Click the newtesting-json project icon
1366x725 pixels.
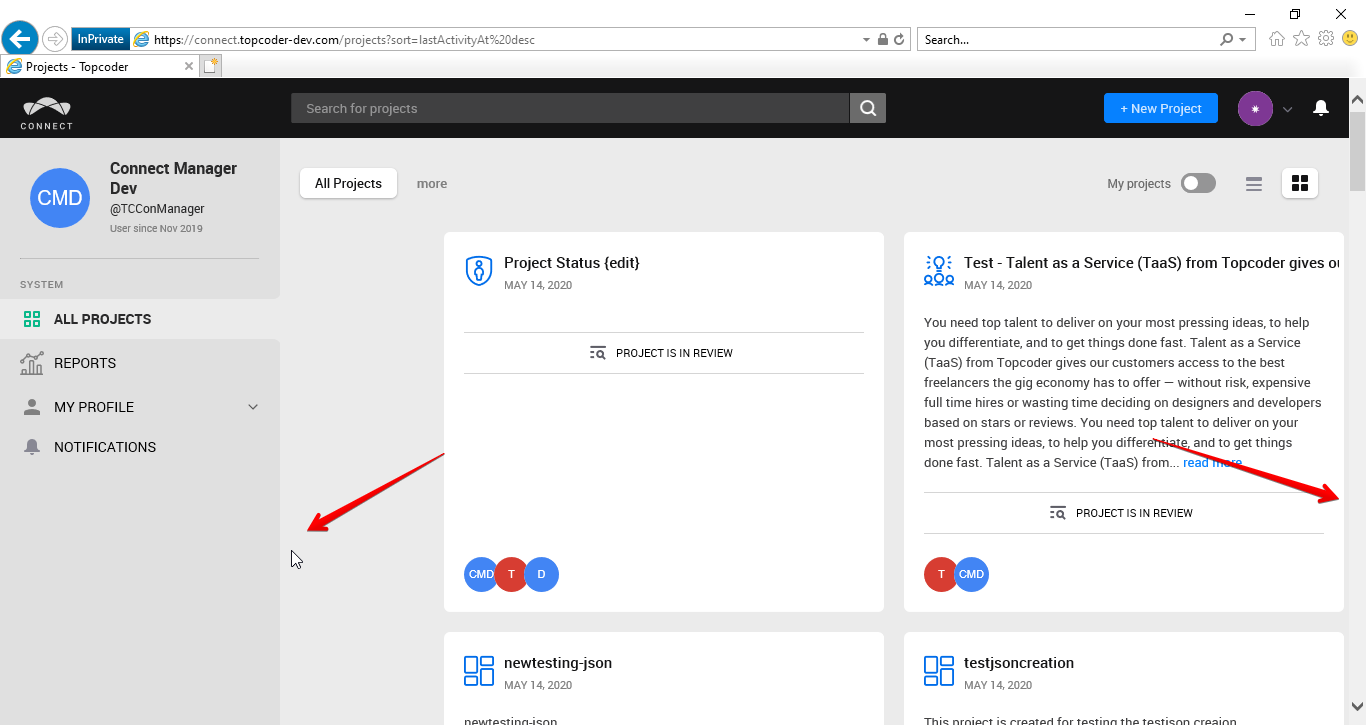[x=479, y=671]
